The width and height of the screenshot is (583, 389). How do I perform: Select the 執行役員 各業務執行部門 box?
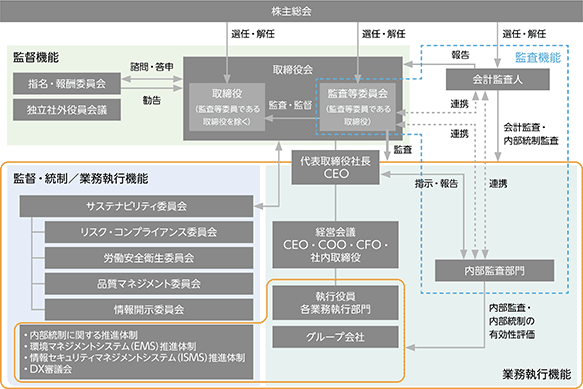335,303
